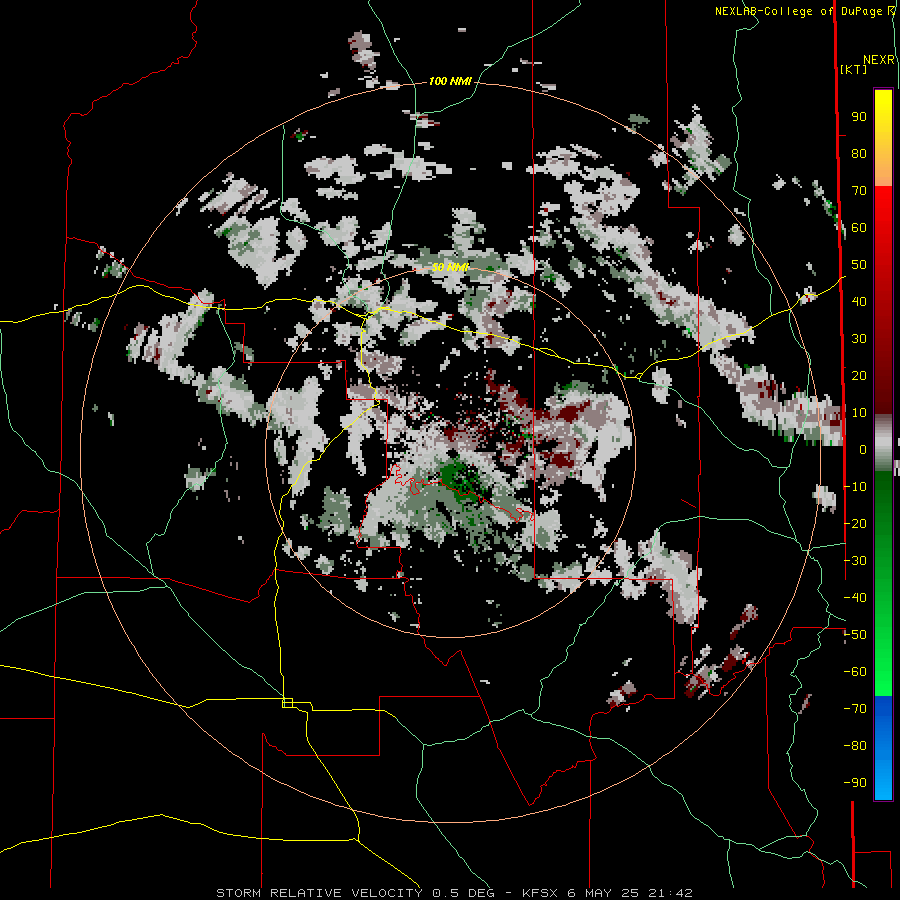Click the -10 value on velocity scale
The image size is (900, 900).
pyautogui.click(x=855, y=487)
